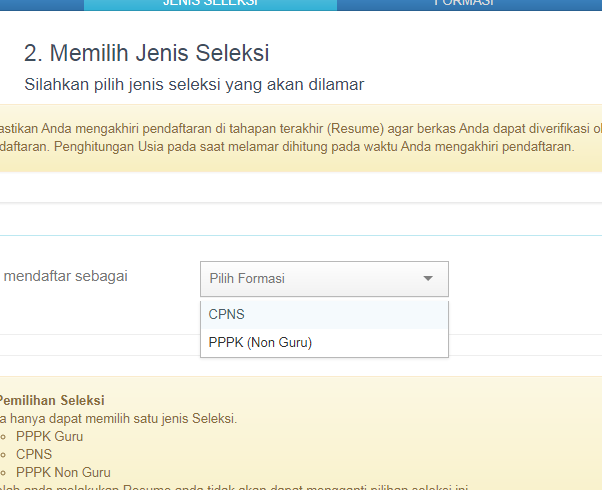Click the 'mendaftar sebagai' label
This screenshot has width=602, height=490.
(65, 276)
